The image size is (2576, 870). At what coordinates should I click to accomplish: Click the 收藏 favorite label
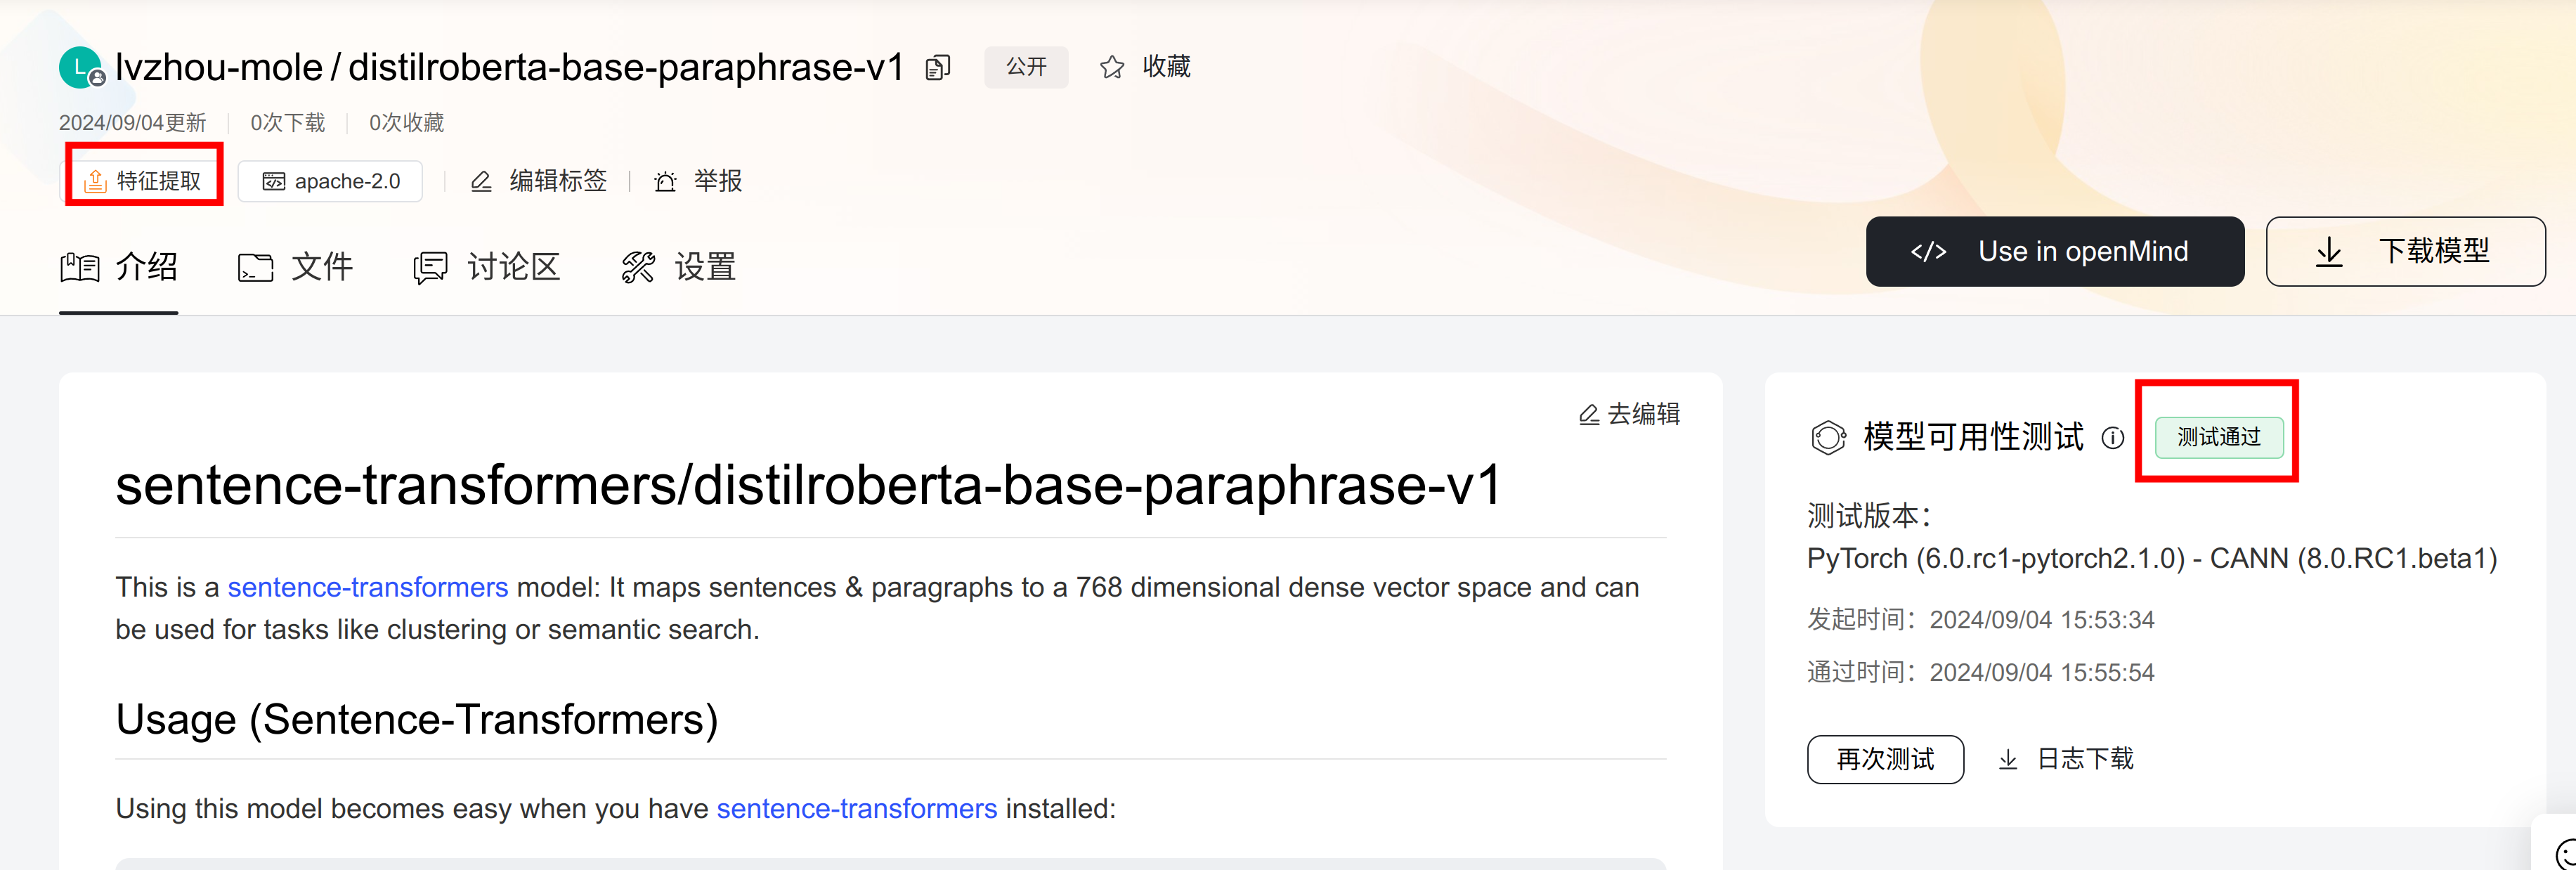(x=1166, y=67)
